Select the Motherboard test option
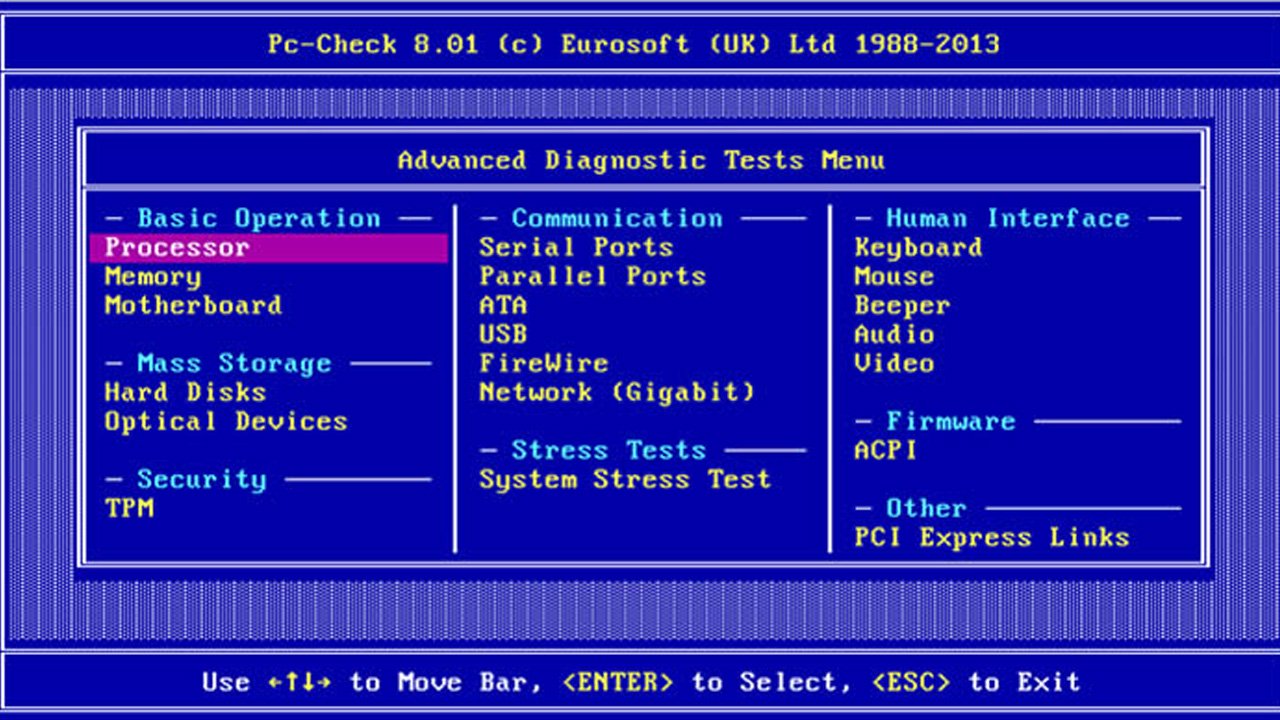The height and width of the screenshot is (720, 1280). [192, 305]
